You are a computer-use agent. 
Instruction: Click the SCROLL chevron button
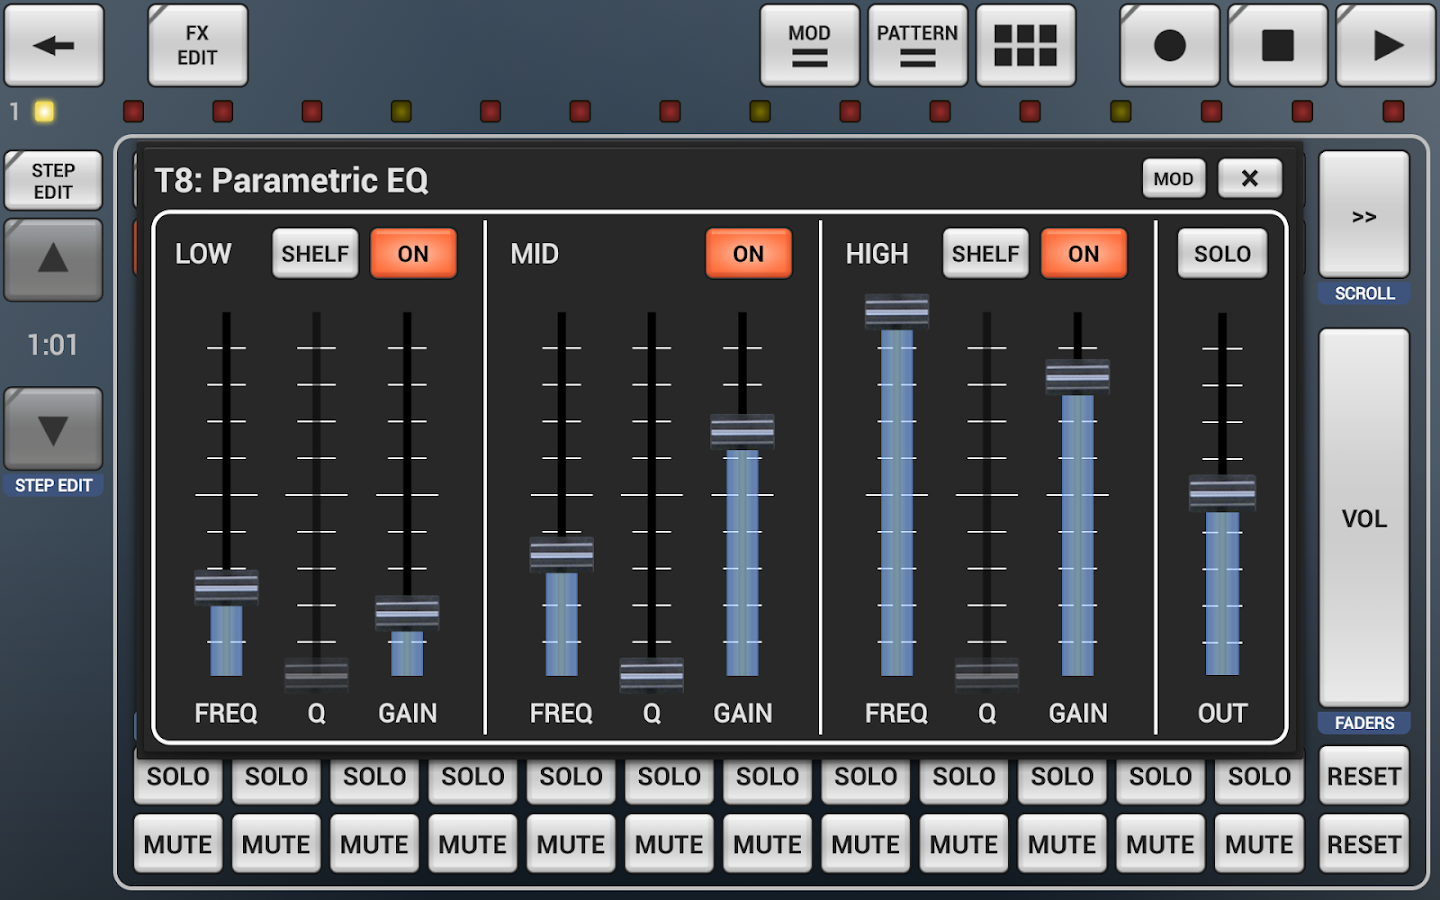pos(1364,215)
